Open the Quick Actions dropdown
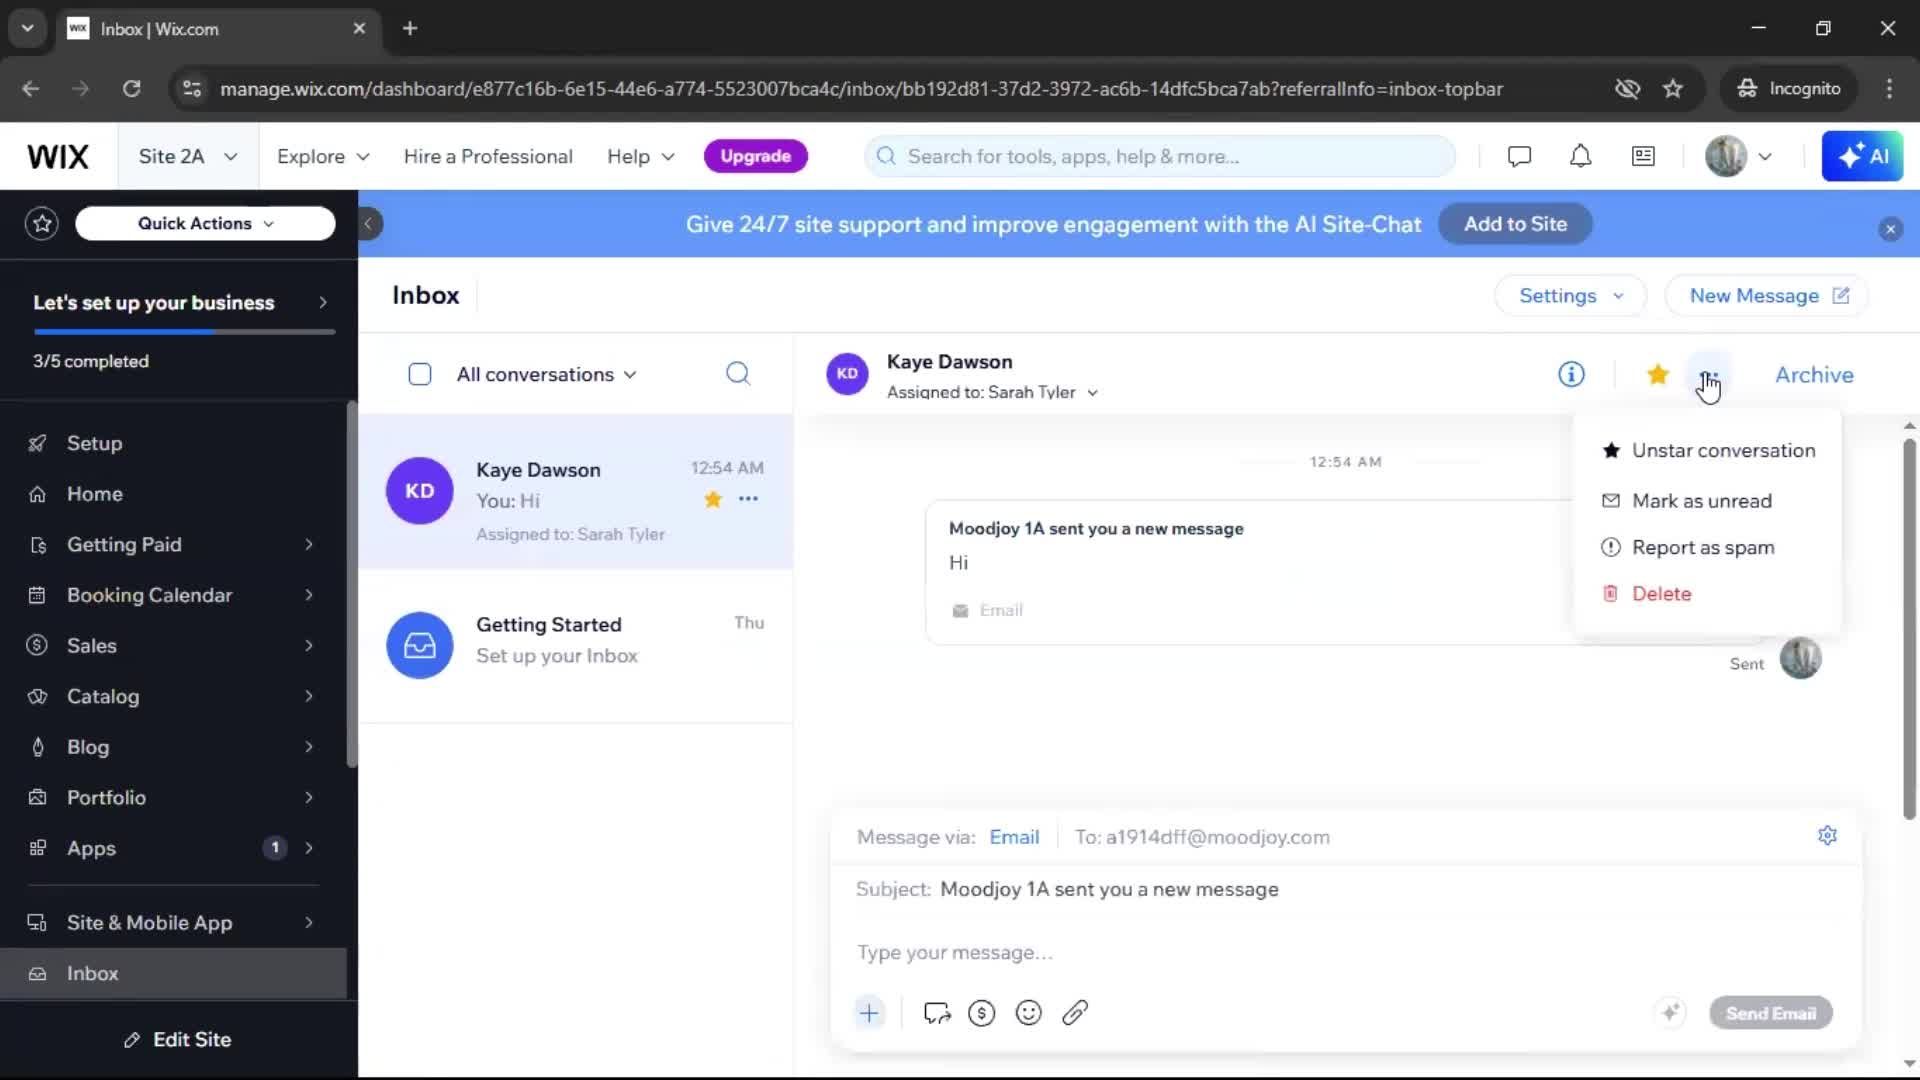This screenshot has height=1080, width=1920. click(205, 224)
